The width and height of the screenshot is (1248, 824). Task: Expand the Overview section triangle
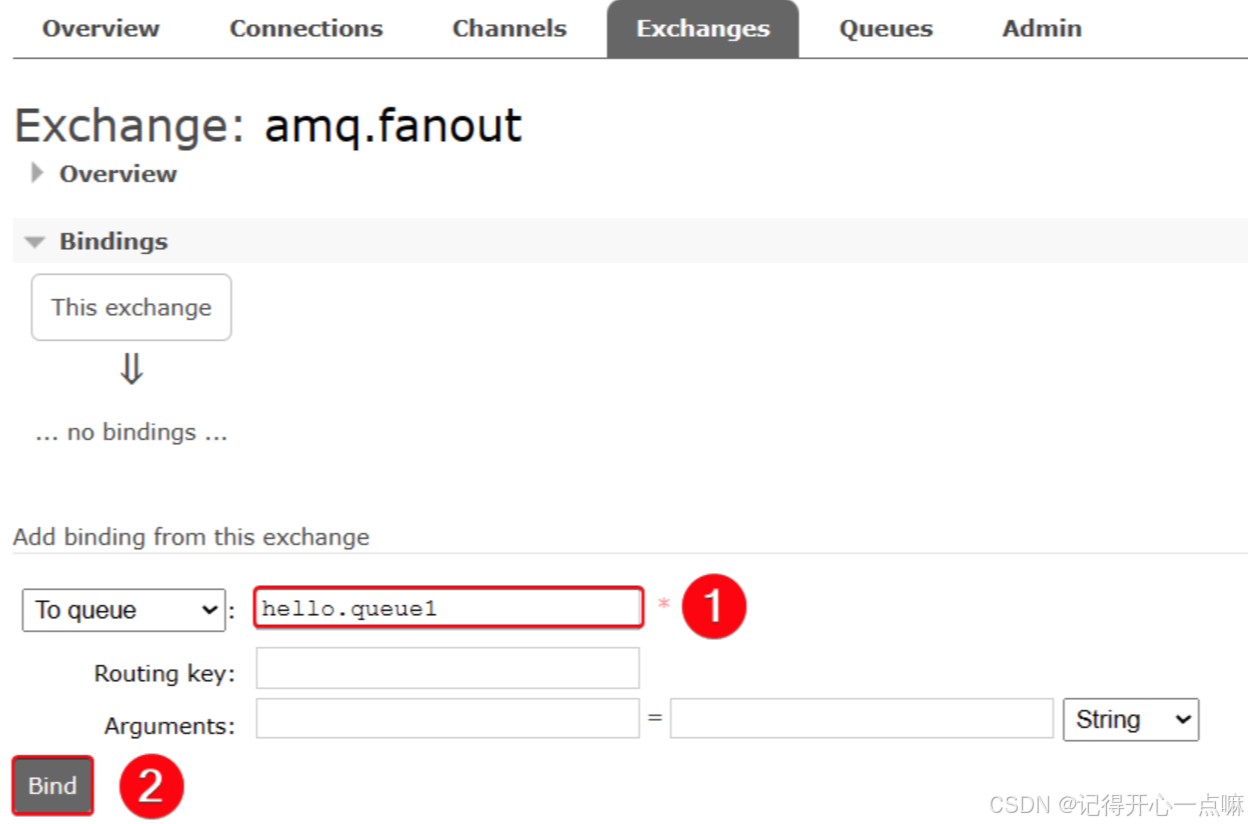37,173
